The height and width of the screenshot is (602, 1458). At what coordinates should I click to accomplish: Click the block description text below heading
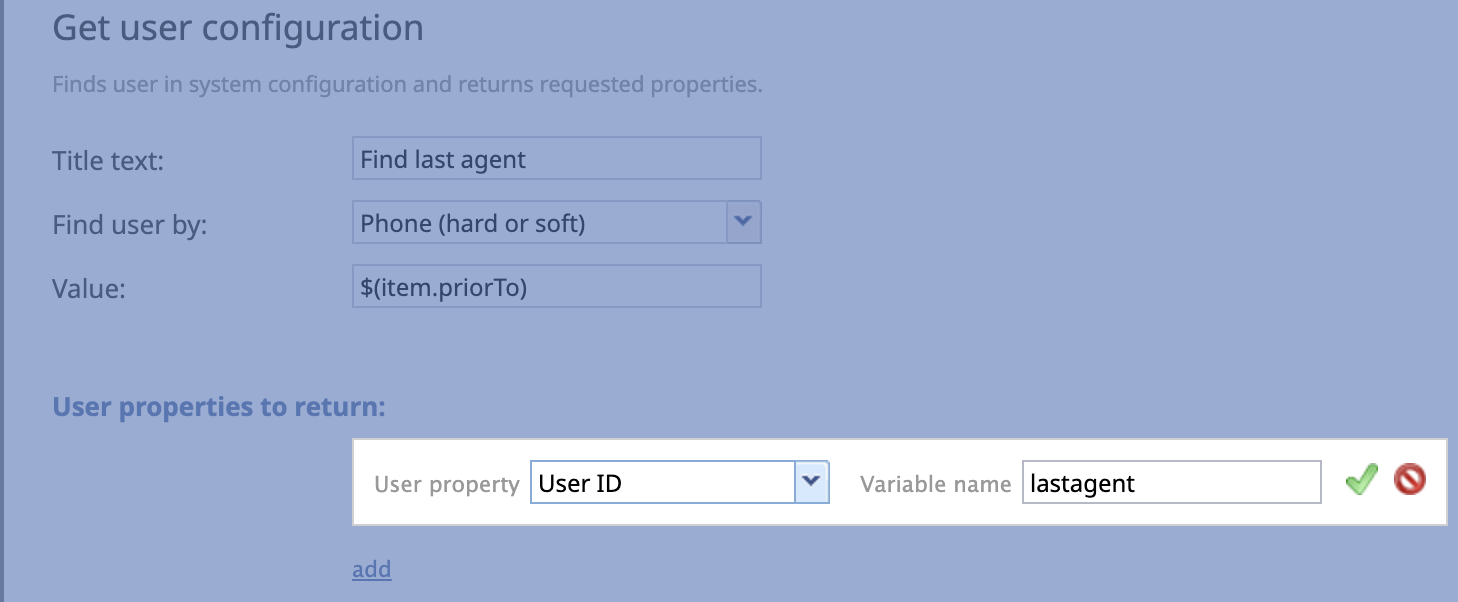pyautogui.click(x=407, y=84)
